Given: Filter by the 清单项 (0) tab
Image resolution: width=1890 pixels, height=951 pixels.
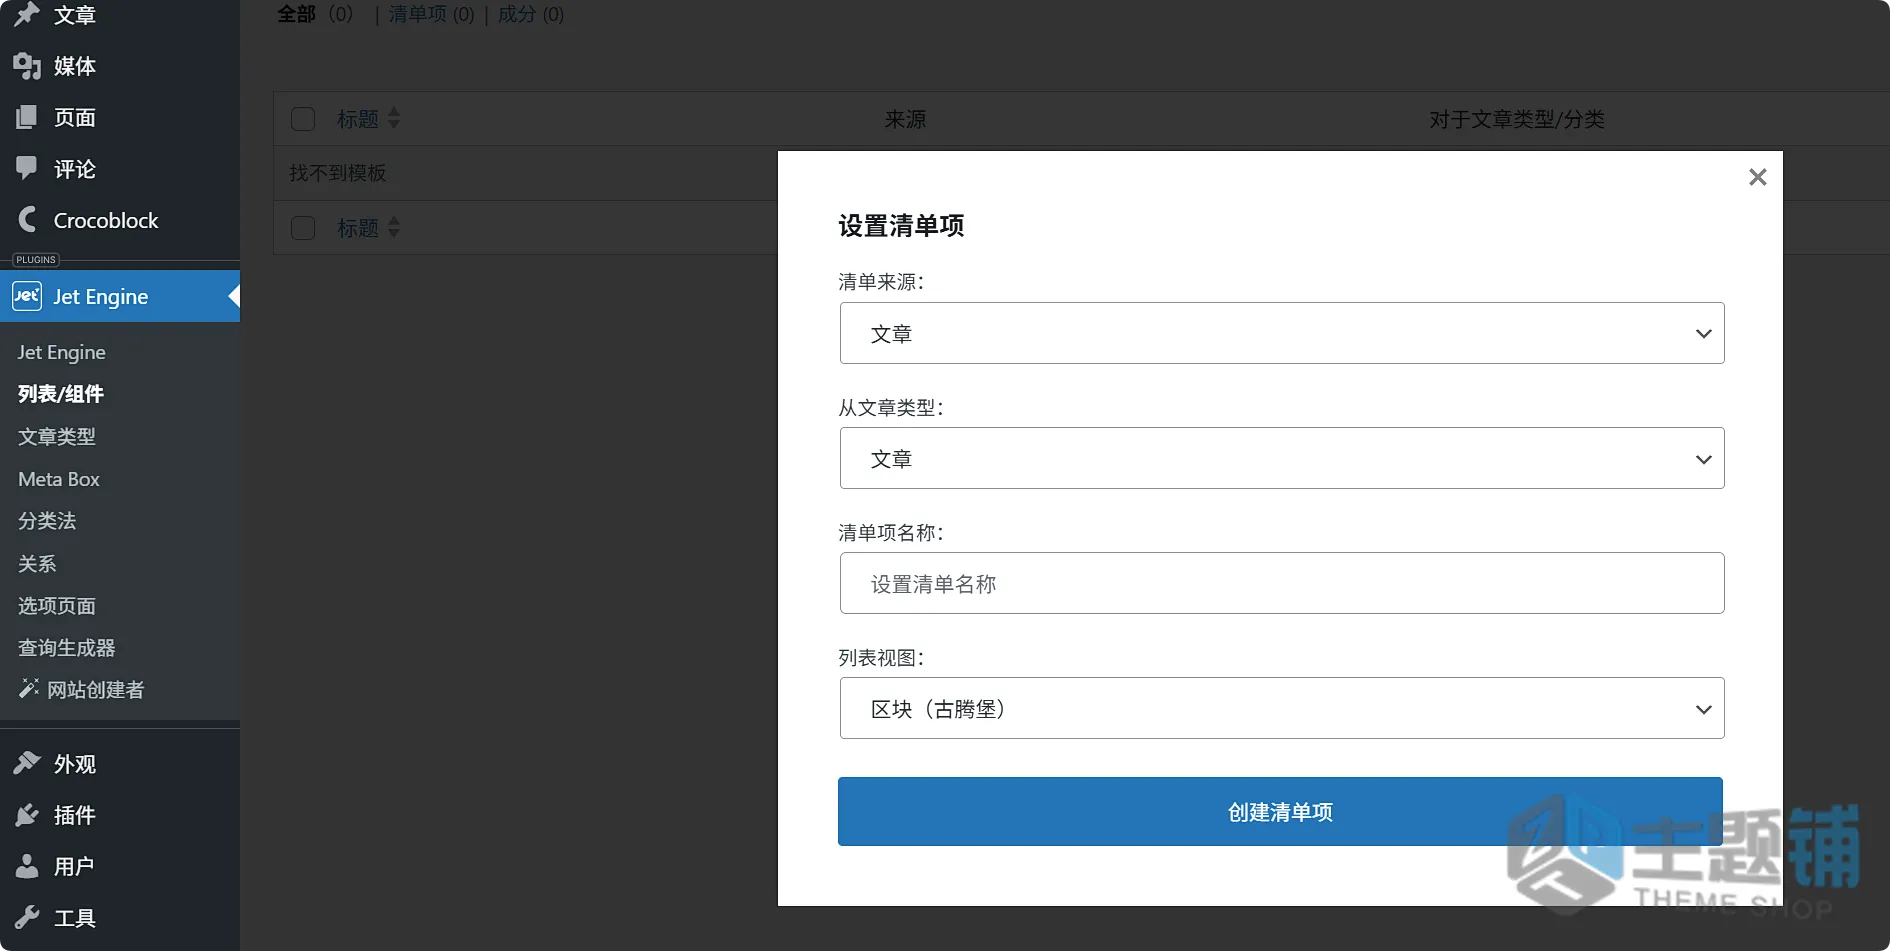Looking at the screenshot, I should tap(431, 14).
